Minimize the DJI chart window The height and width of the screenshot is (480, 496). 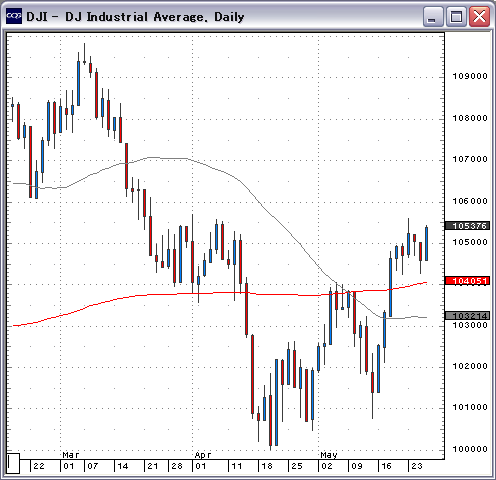pos(433,16)
